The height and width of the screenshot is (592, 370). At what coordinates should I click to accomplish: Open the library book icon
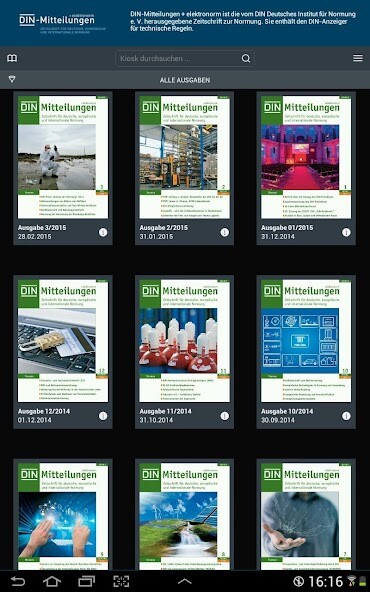pyautogui.click(x=12, y=58)
